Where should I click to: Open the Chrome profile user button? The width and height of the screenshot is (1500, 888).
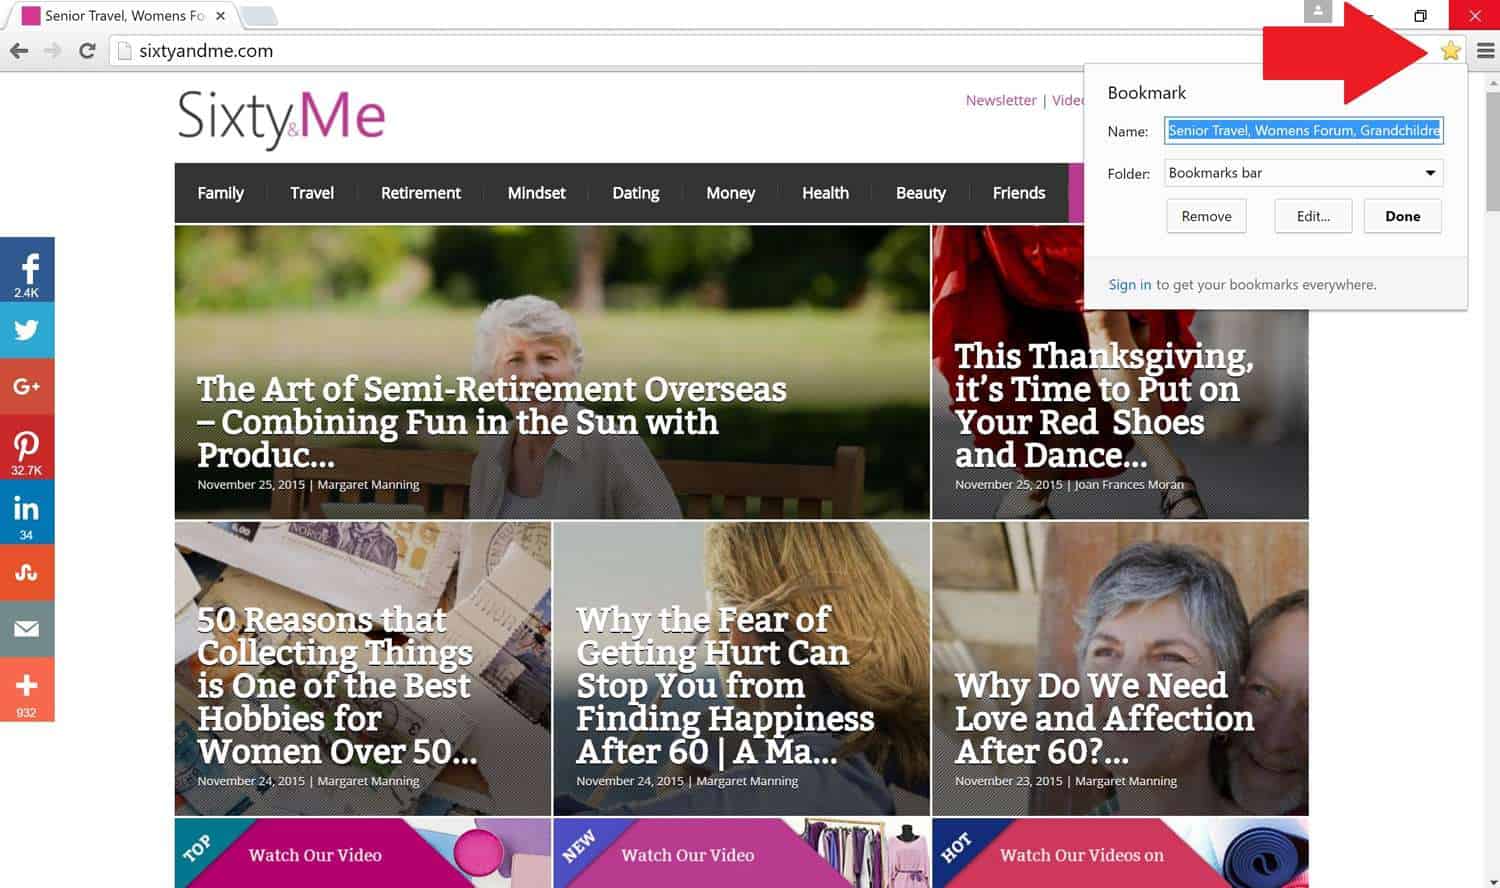tap(1318, 11)
